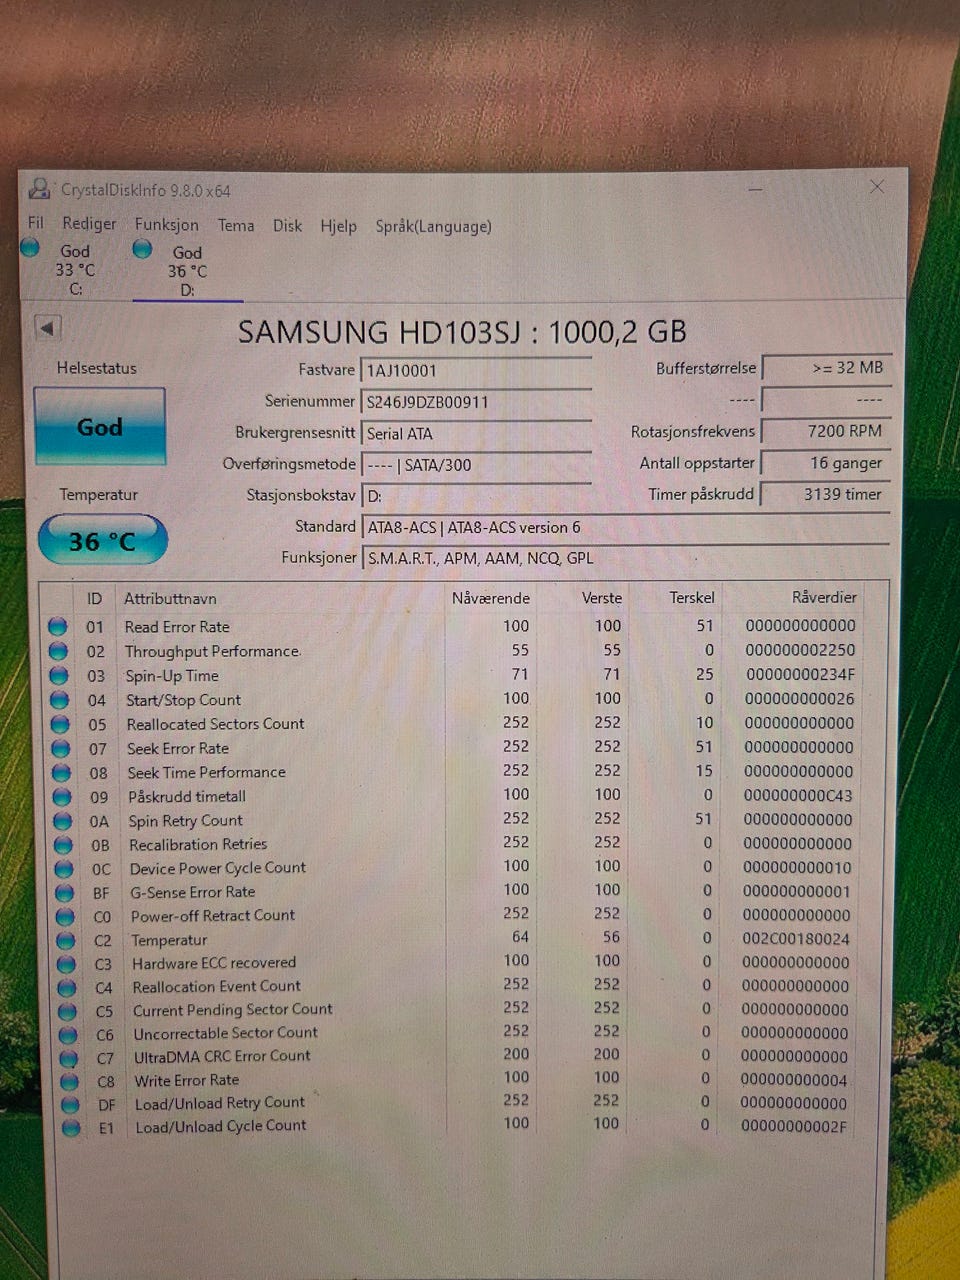The image size is (960, 1280).
Task: Click the Standard field ATA8-ACS
Action: pos(625,527)
